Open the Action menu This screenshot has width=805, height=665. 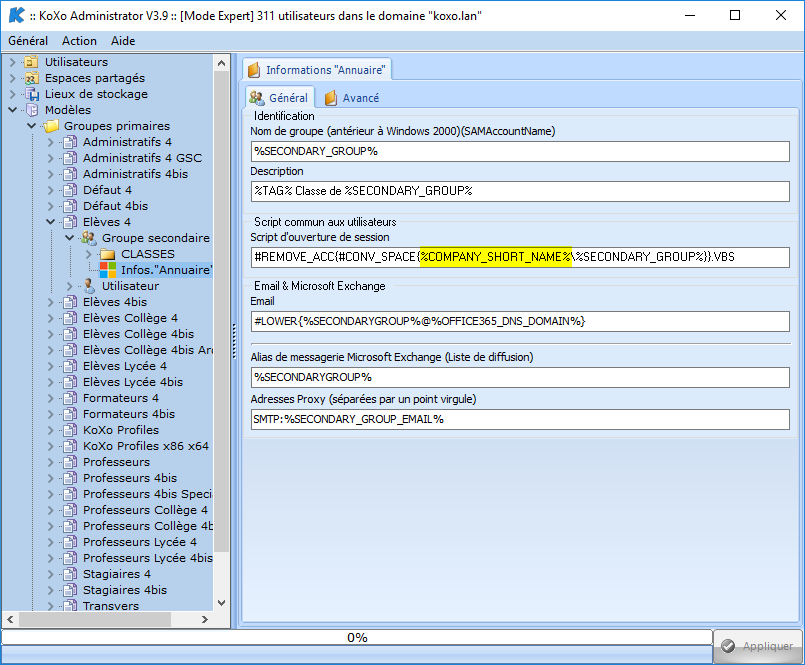[x=79, y=41]
